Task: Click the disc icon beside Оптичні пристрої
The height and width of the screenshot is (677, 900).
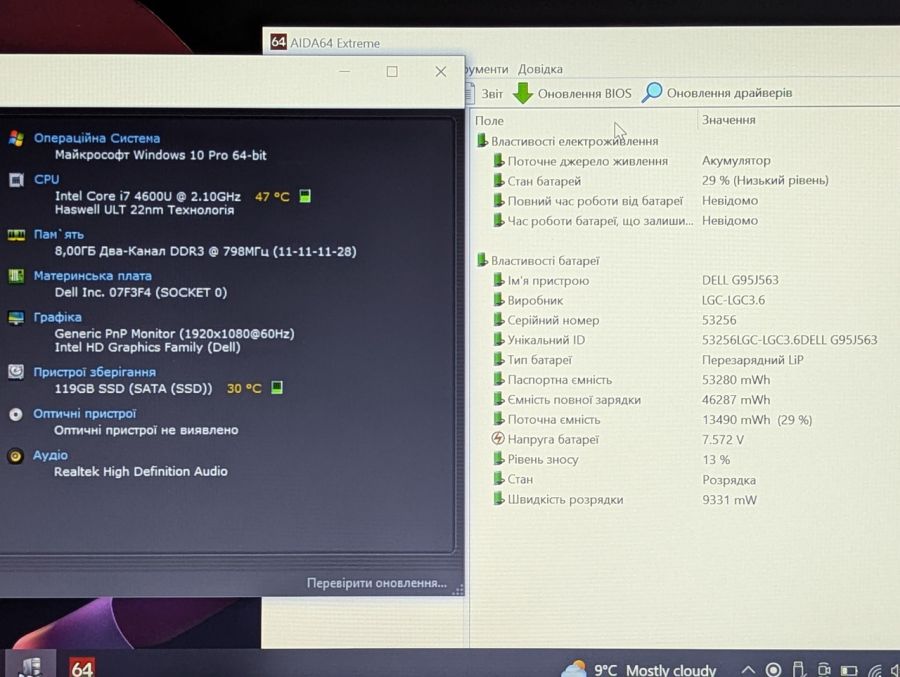Action: 16,414
